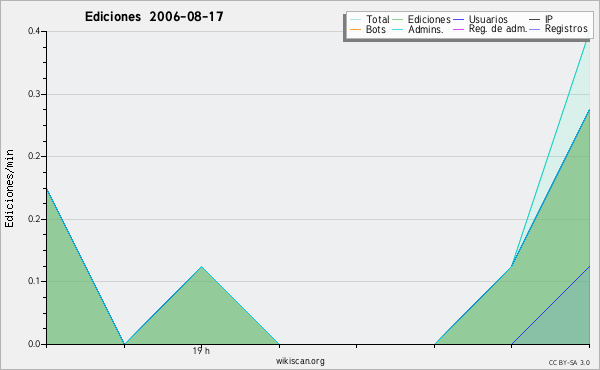
Task: Click the Total legend color line
Action: (x=355, y=20)
